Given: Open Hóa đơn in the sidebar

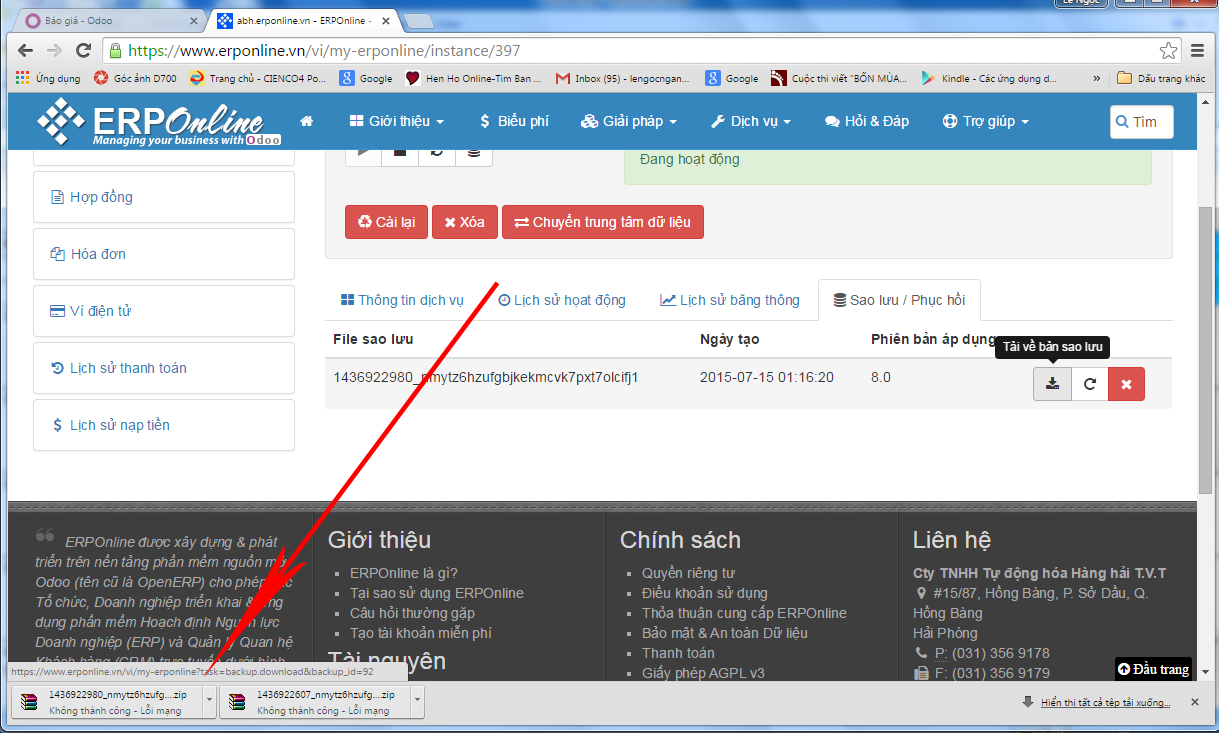Looking at the screenshot, I should click(x=164, y=254).
